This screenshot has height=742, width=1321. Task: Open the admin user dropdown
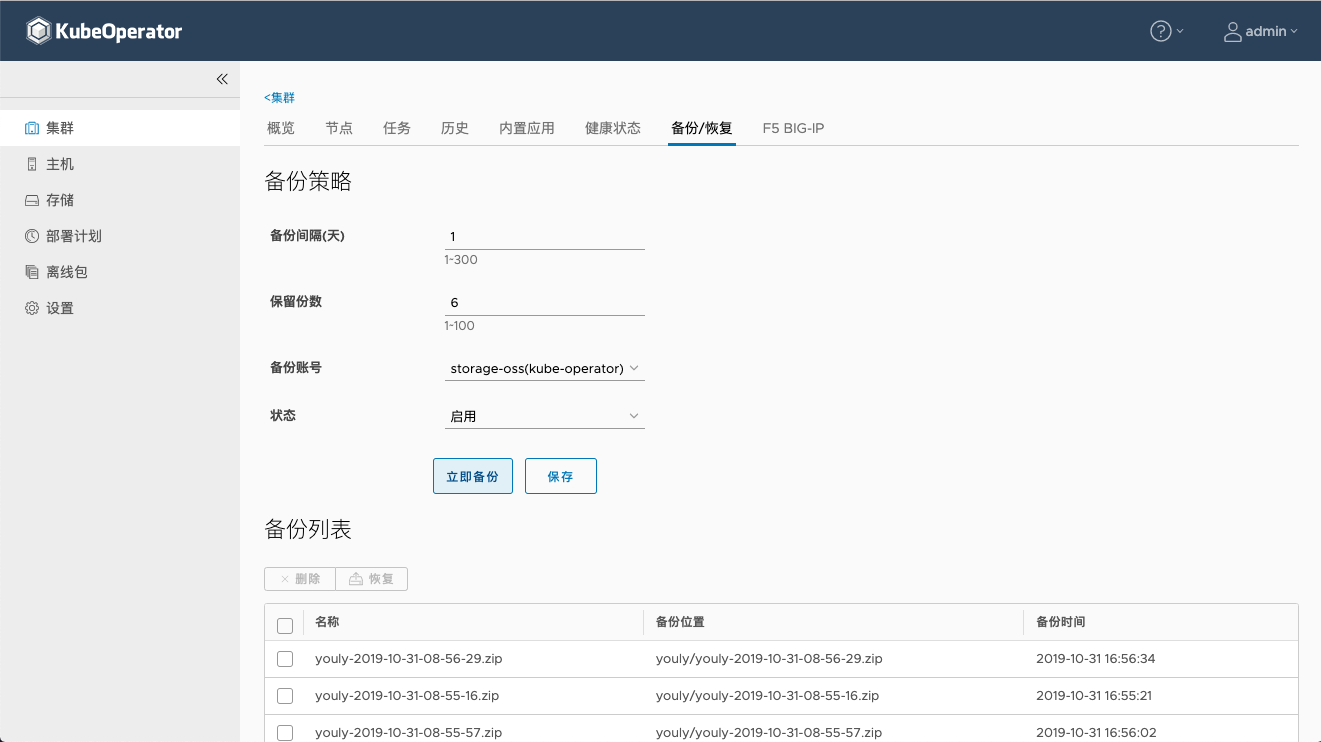pyautogui.click(x=1260, y=31)
